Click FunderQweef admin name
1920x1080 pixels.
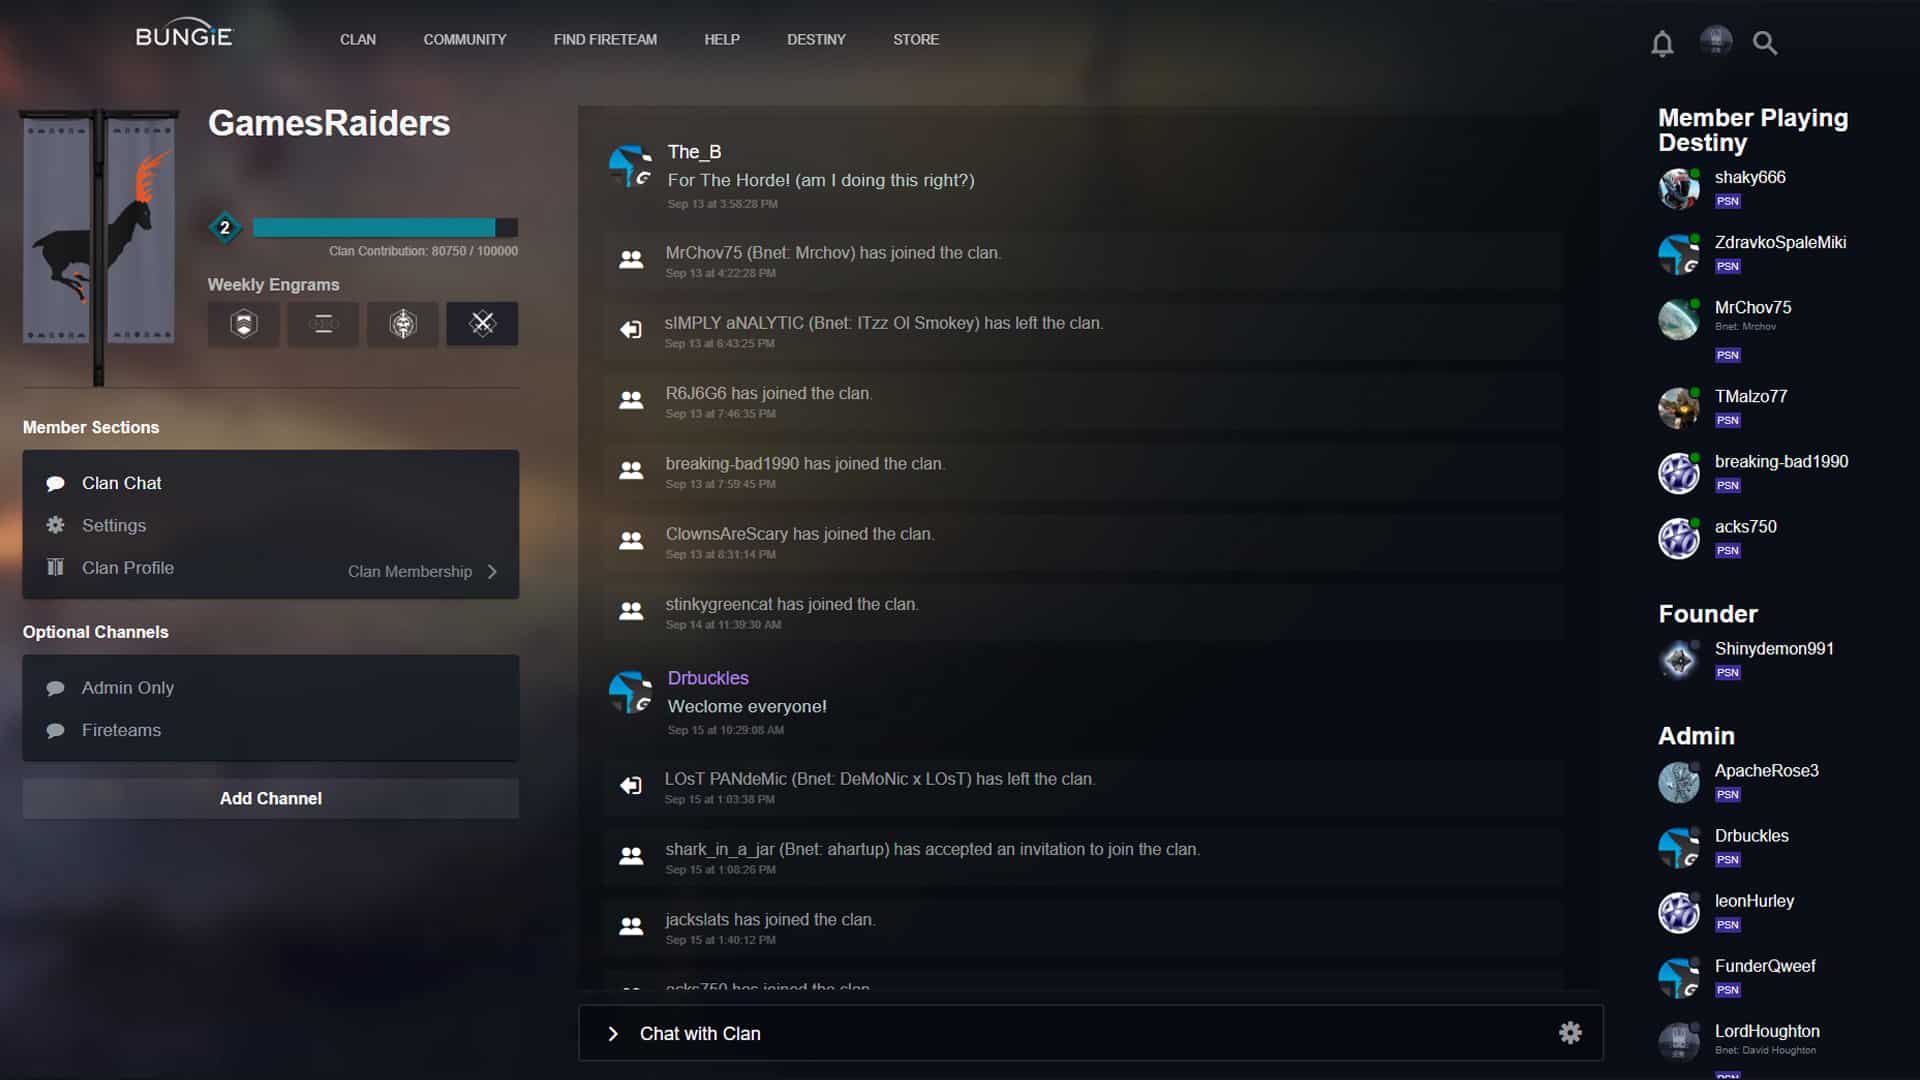pyautogui.click(x=1765, y=966)
